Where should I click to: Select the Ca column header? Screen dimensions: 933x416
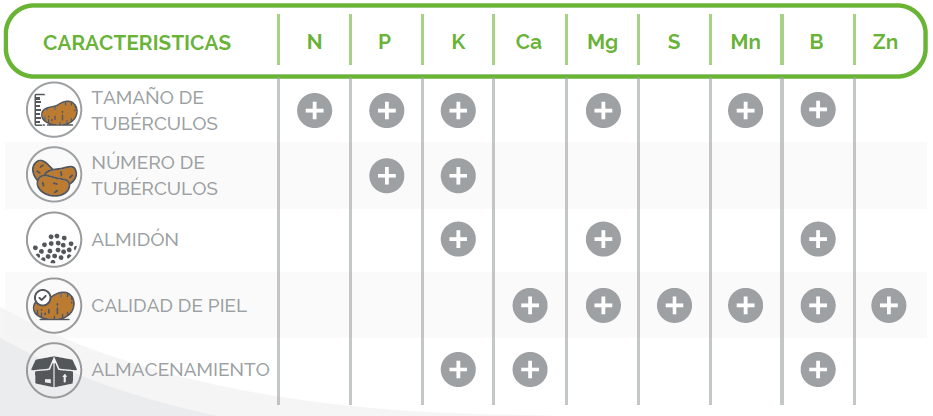tap(529, 43)
